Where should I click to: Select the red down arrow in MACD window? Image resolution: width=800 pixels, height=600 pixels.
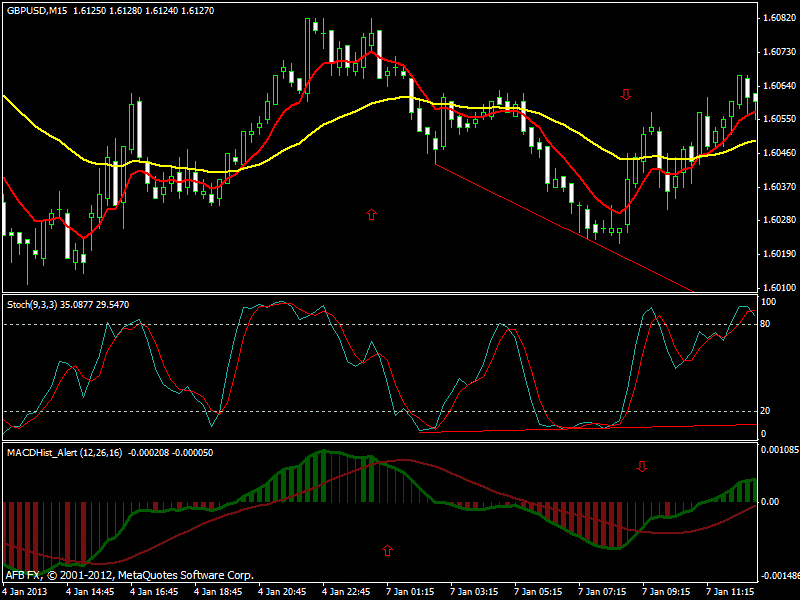[642, 466]
